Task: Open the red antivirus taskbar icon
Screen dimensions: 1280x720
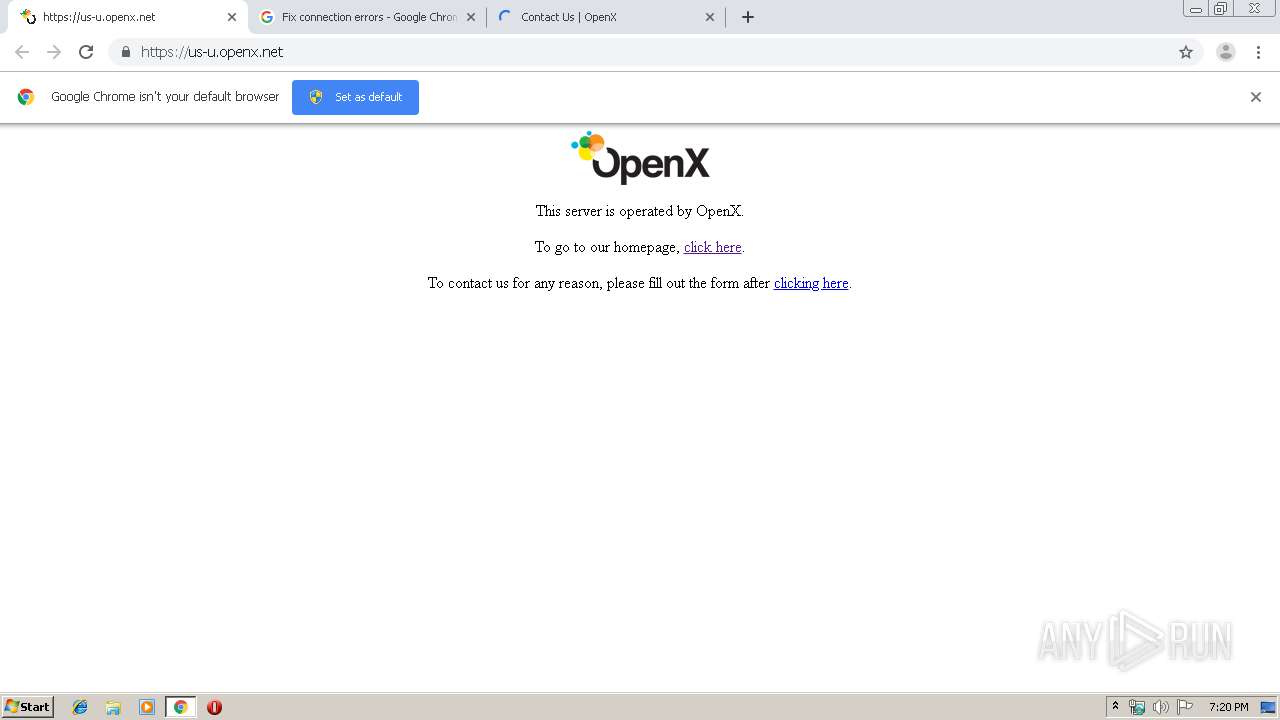Action: point(214,707)
